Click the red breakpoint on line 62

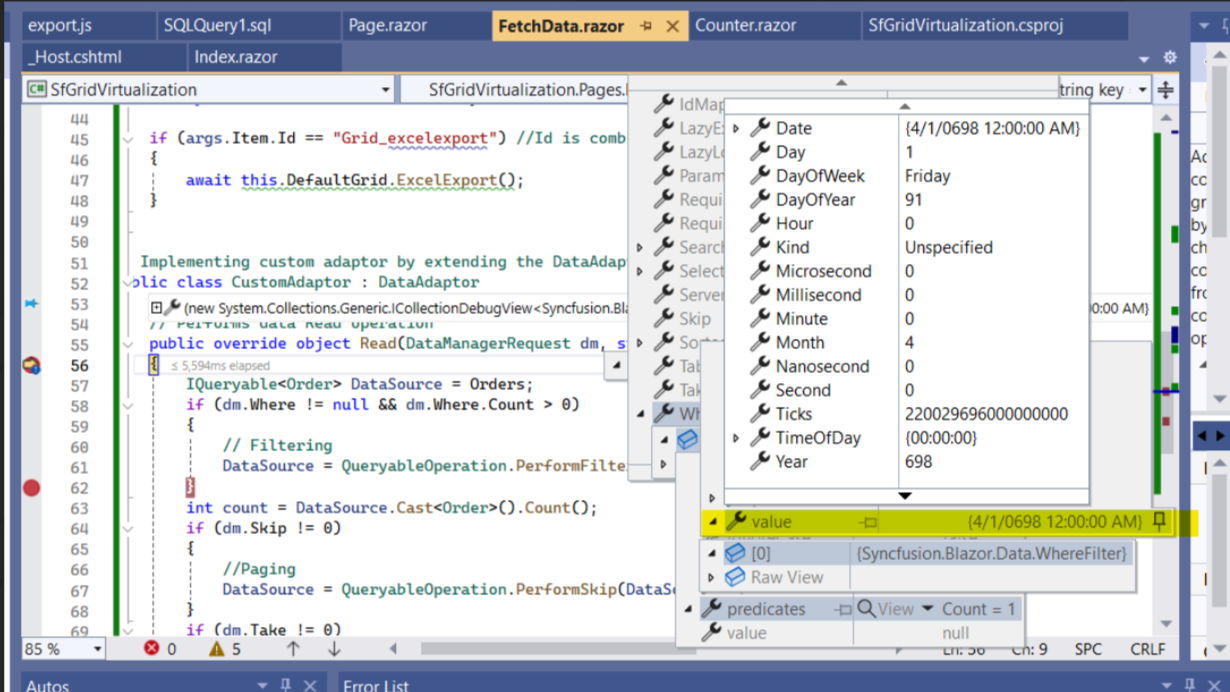point(31,488)
